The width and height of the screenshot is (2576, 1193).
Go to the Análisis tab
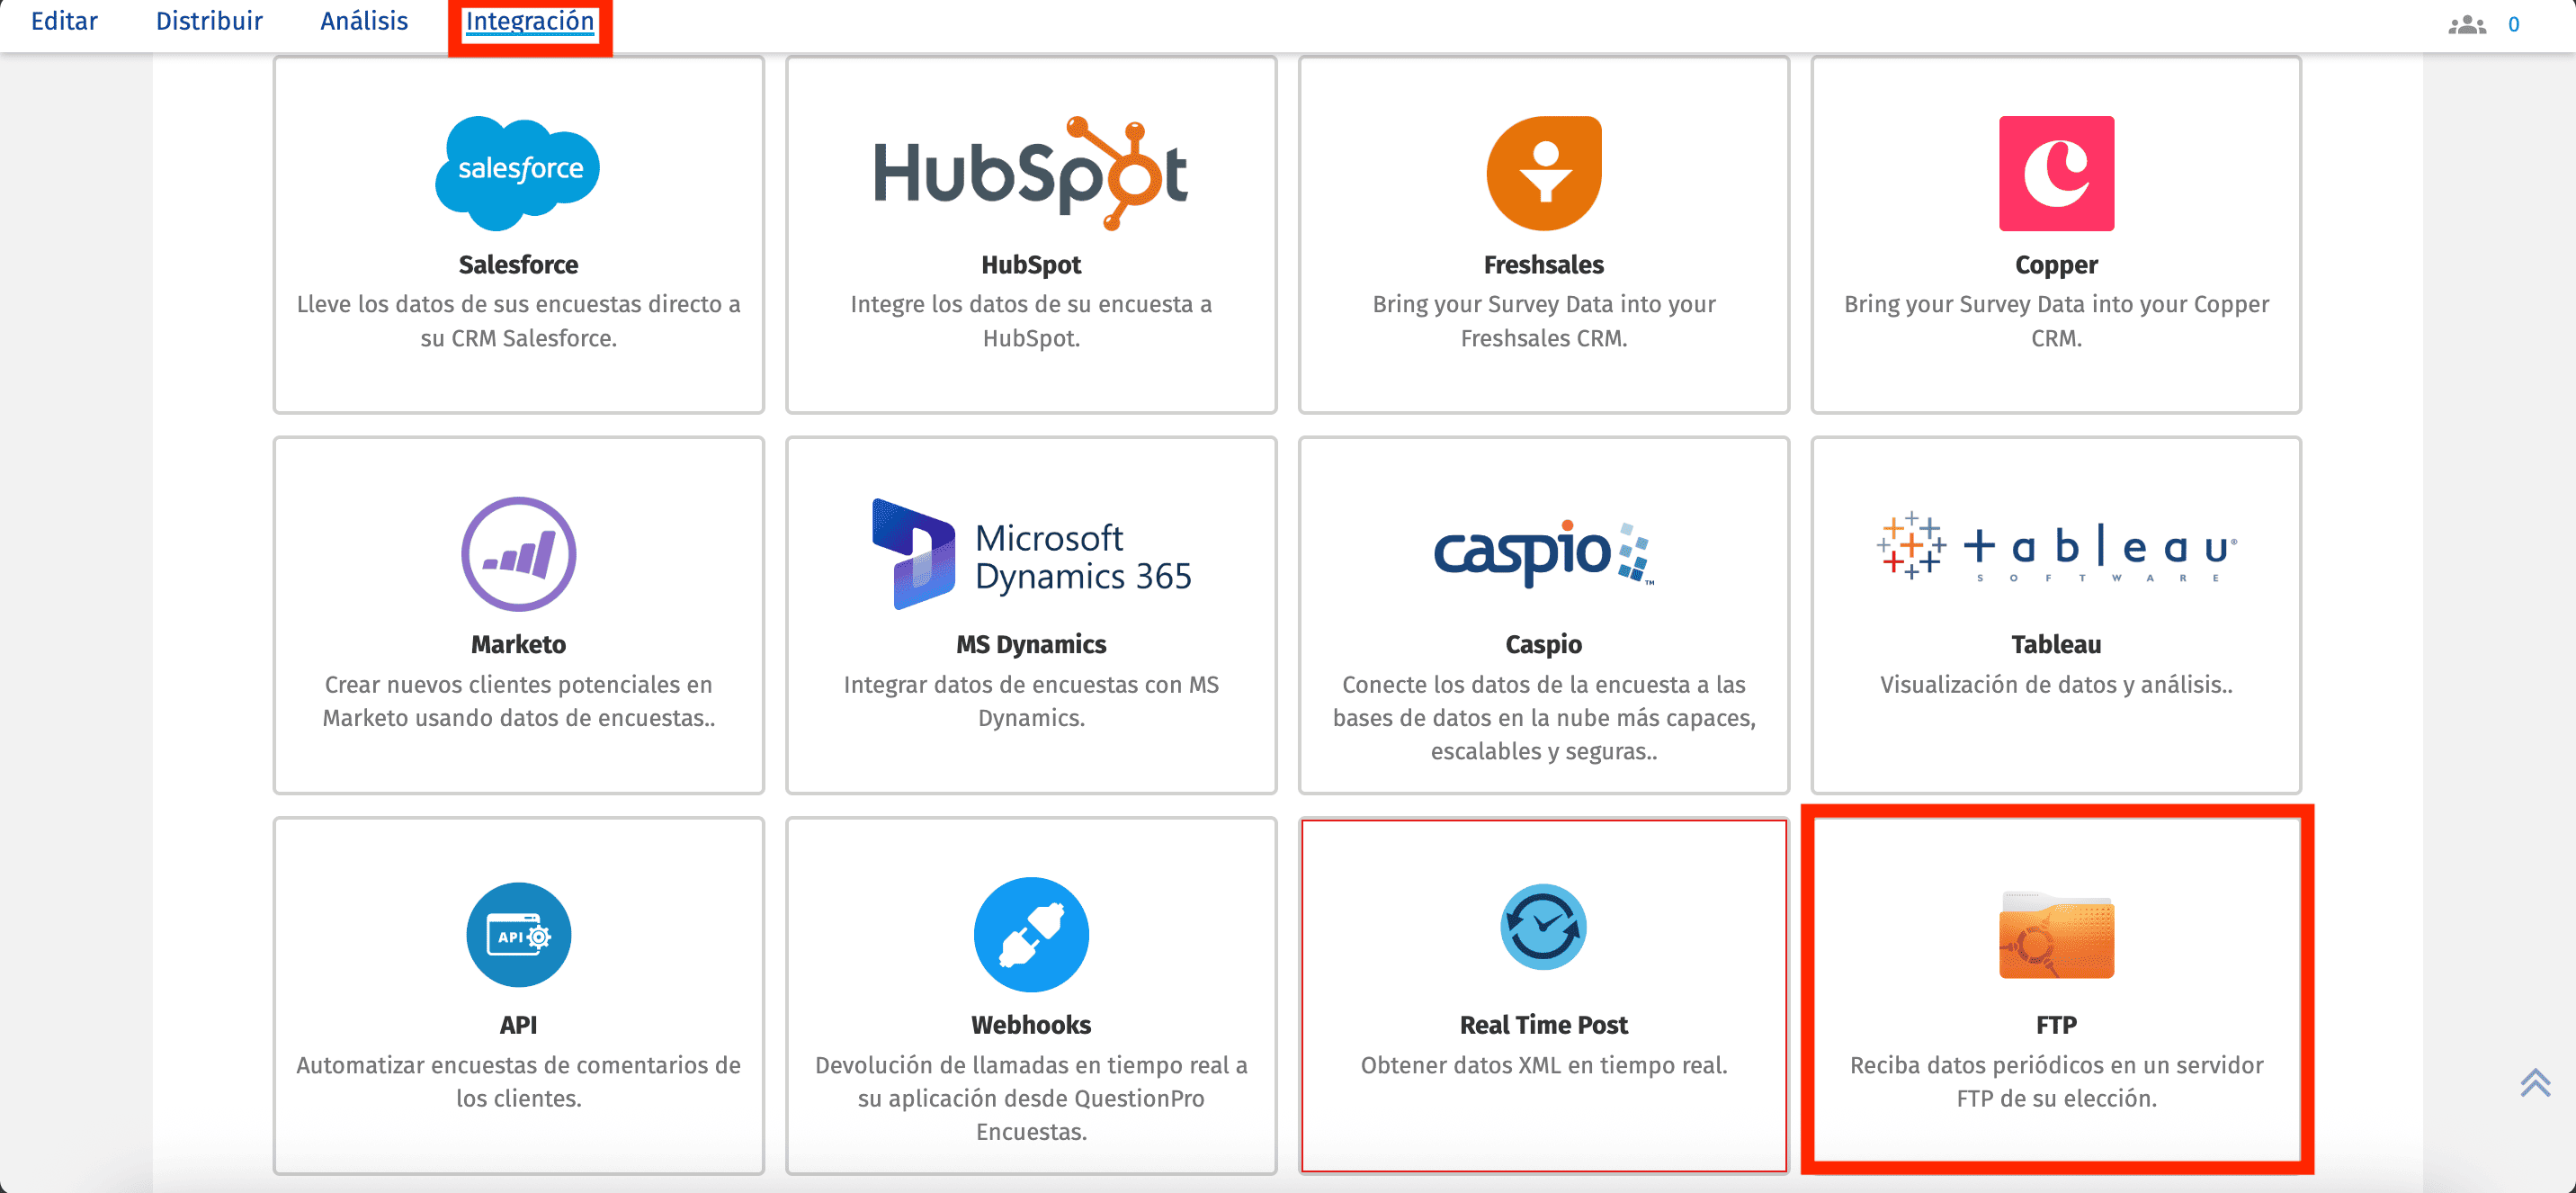pyautogui.click(x=364, y=21)
